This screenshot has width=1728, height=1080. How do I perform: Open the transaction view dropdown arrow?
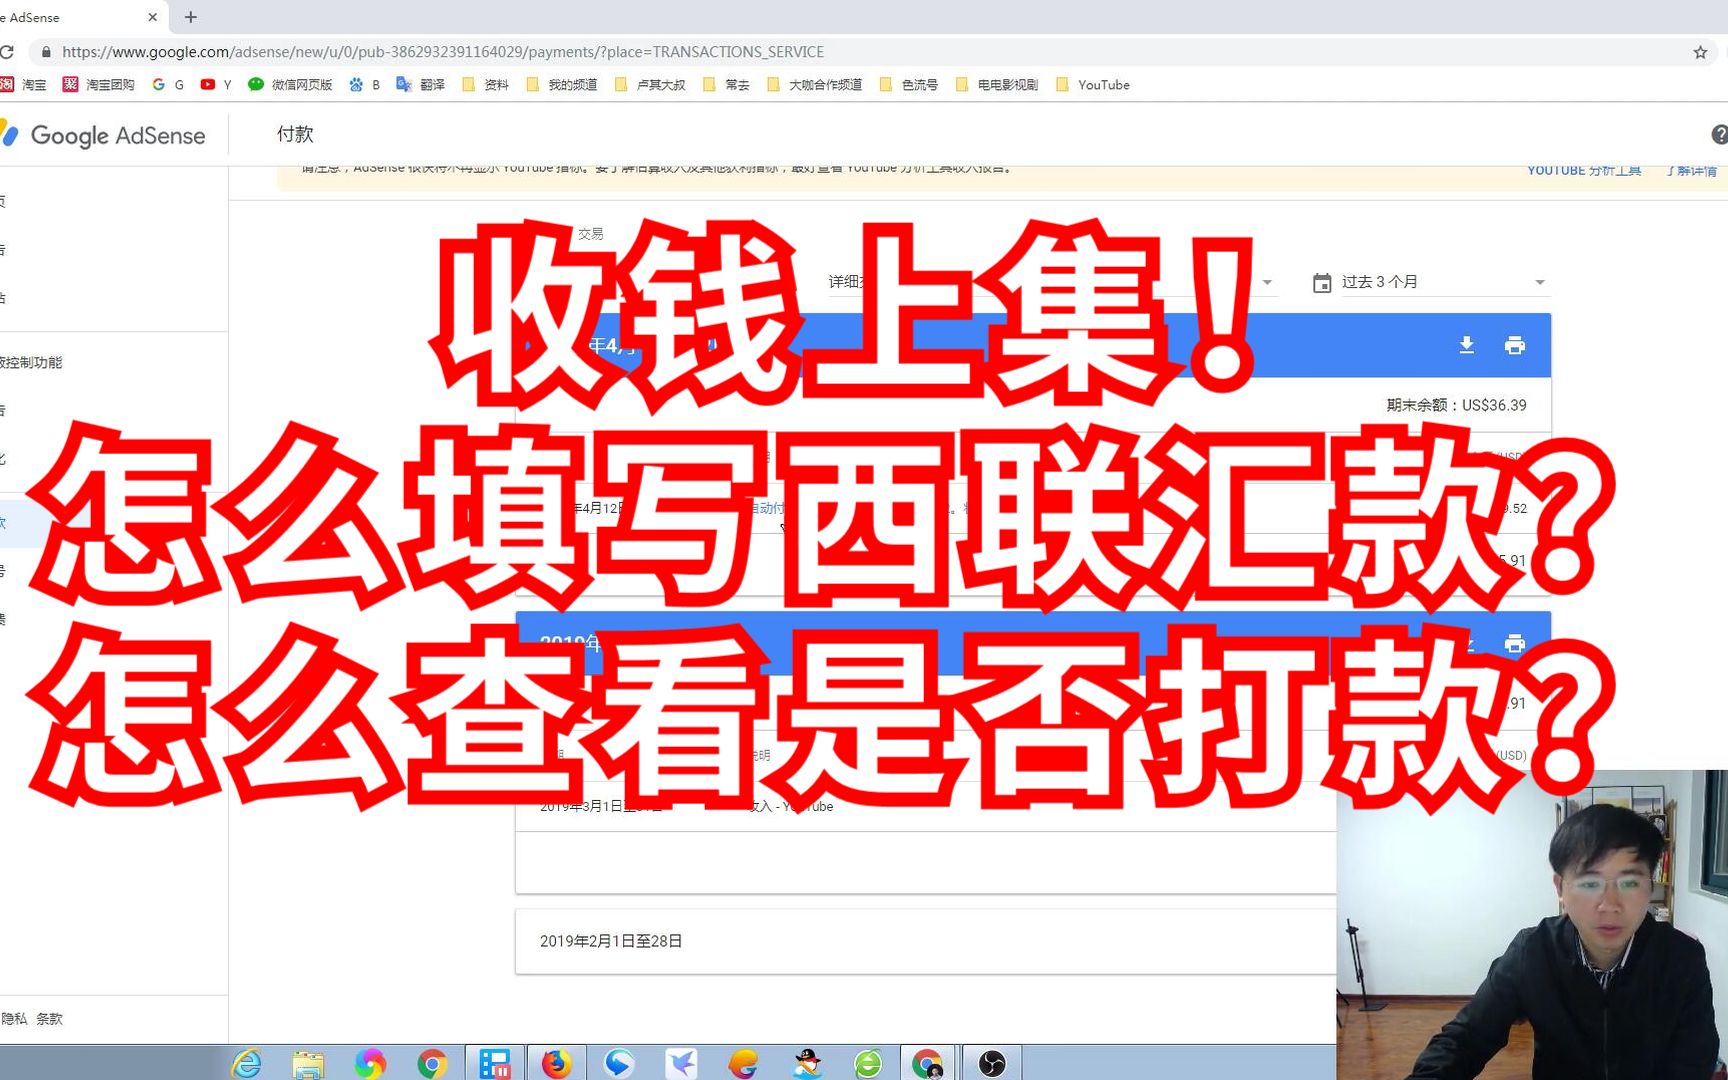1267,283
